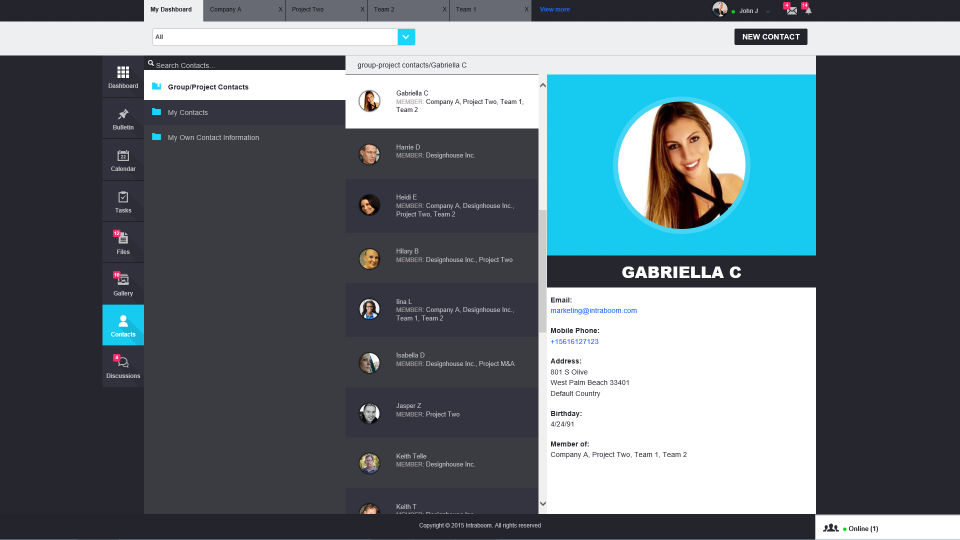Select Isabella D contact row
960x540 pixels.
click(x=442, y=362)
